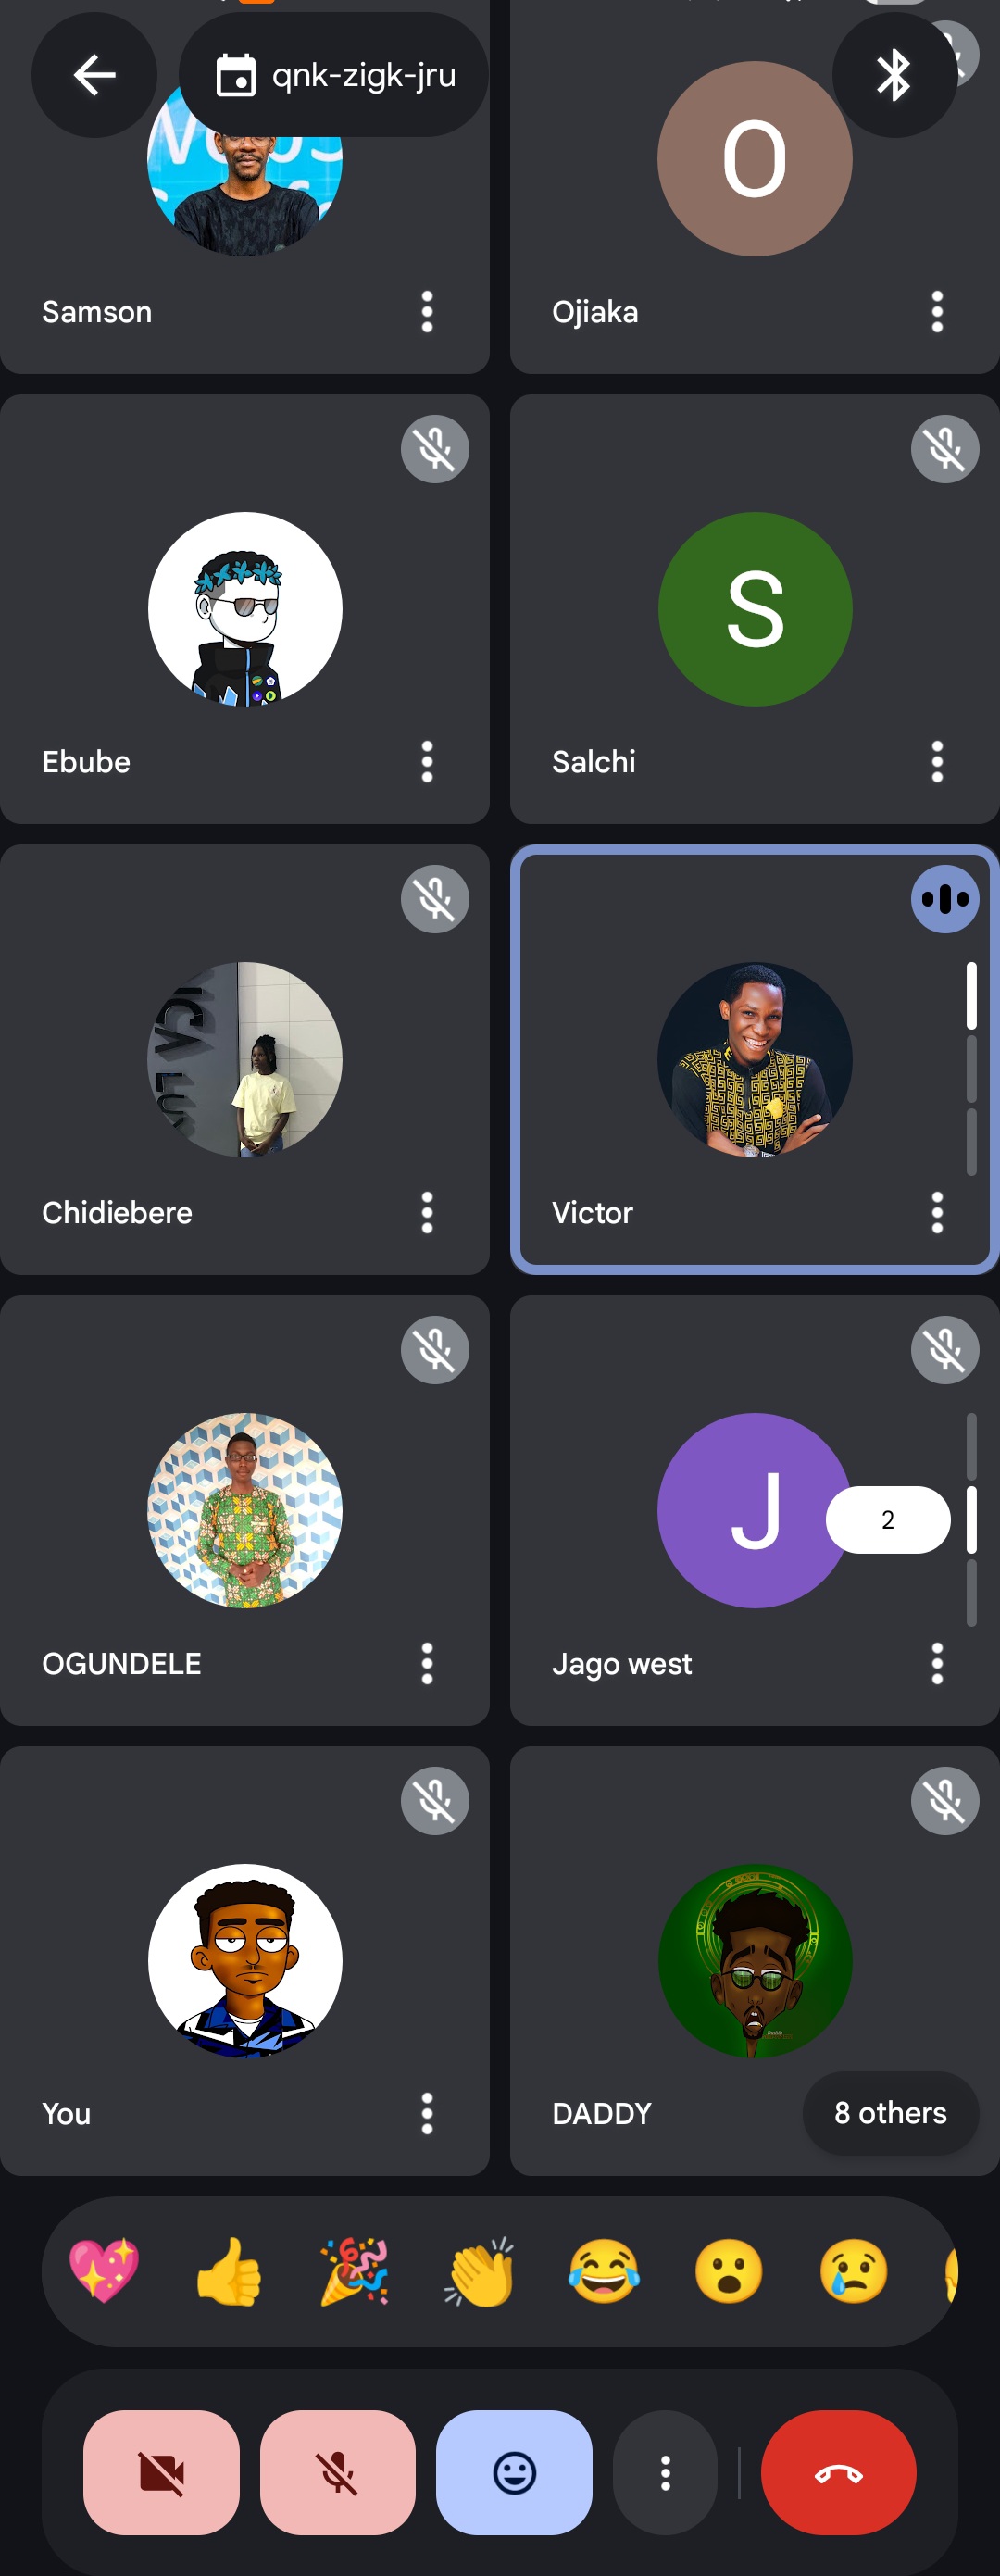Image resolution: width=1000 pixels, height=2576 pixels.
Task: Toggle the camera on
Action: [x=161, y=2473]
